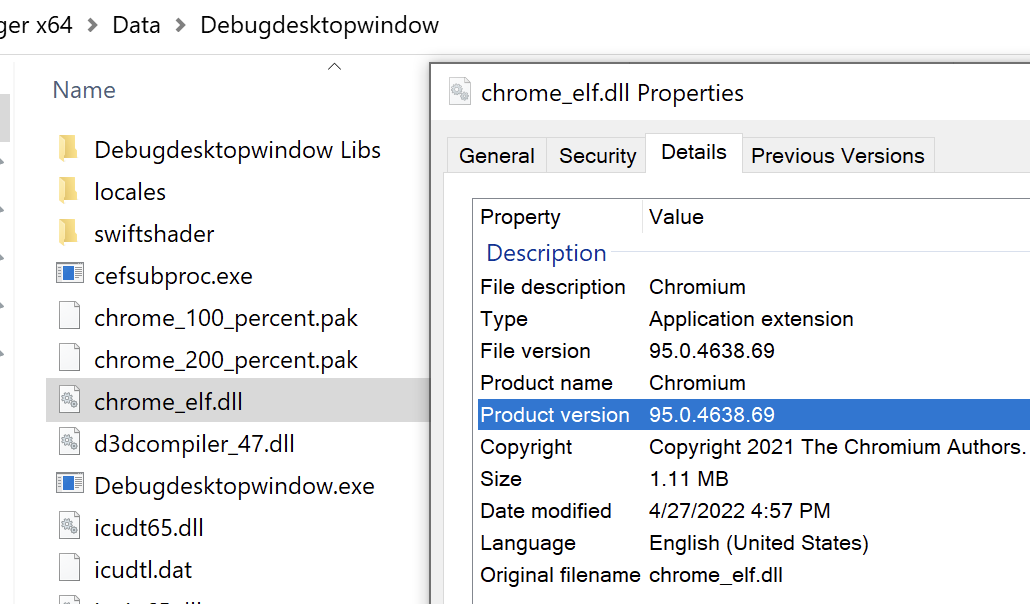Open the Previous Versions tab
The height and width of the screenshot is (604, 1030).
point(838,156)
